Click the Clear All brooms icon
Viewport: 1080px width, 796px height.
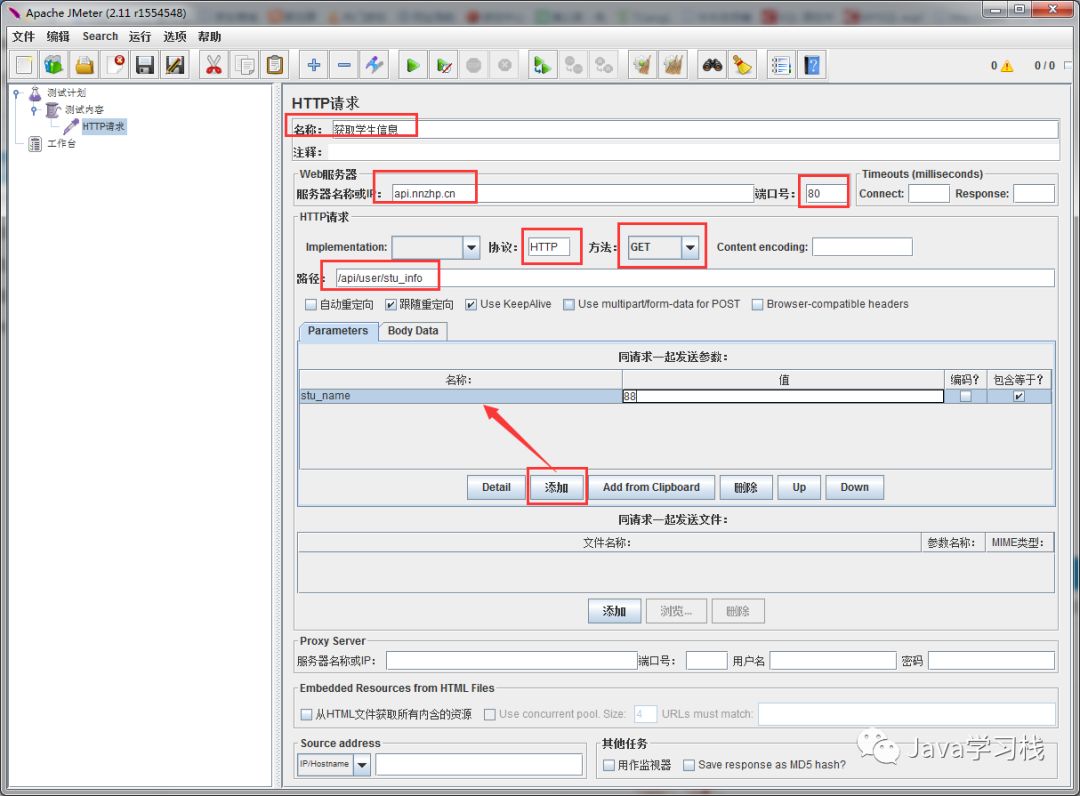673,65
